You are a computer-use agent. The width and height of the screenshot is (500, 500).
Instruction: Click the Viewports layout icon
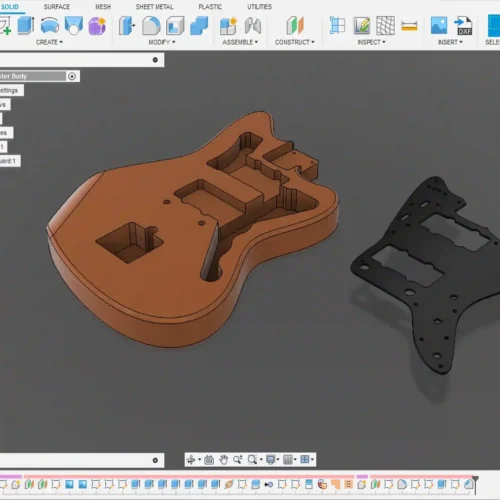click(x=305, y=460)
